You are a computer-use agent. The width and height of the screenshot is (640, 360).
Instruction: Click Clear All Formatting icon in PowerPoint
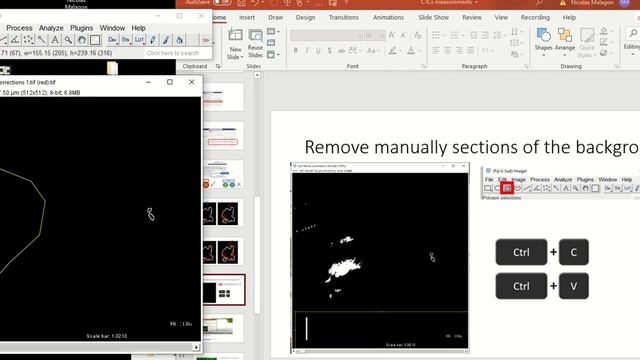tap(418, 36)
